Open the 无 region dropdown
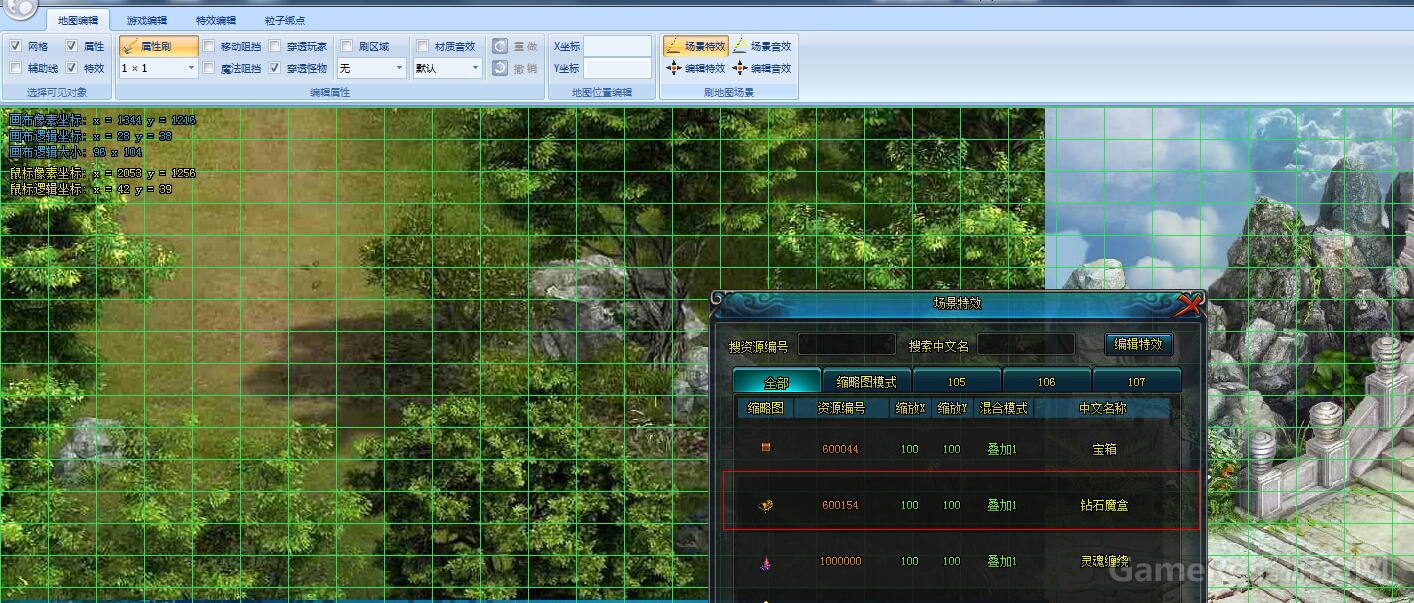1414x603 pixels. (371, 68)
